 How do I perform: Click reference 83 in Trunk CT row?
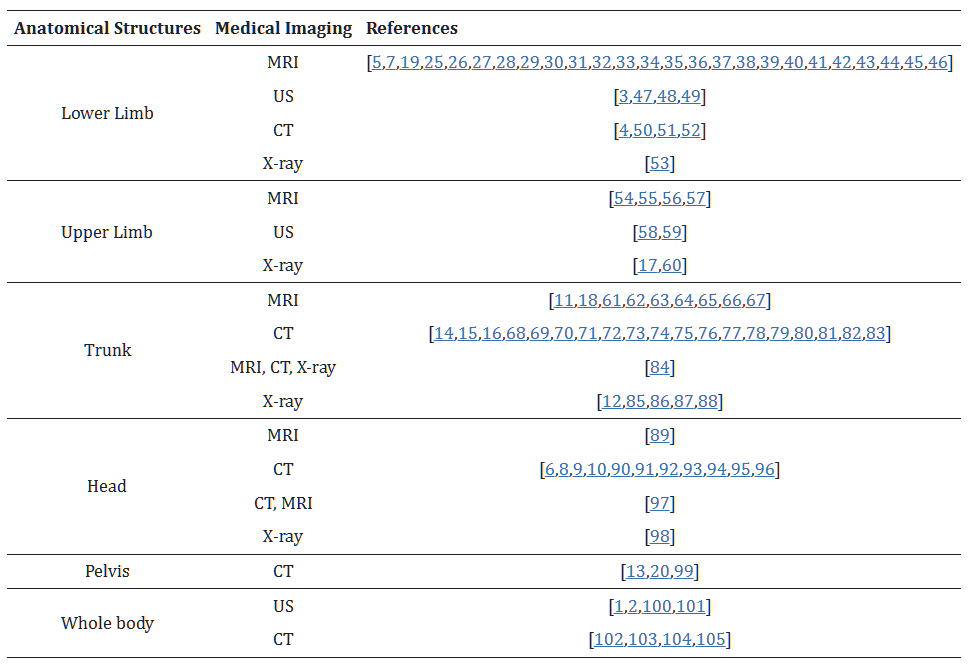click(876, 334)
